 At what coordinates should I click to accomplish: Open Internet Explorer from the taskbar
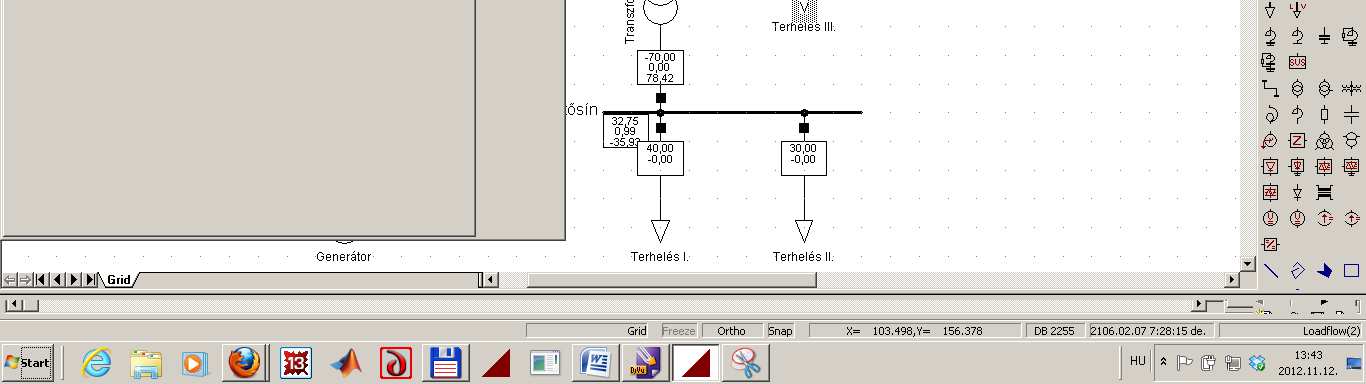(x=97, y=363)
